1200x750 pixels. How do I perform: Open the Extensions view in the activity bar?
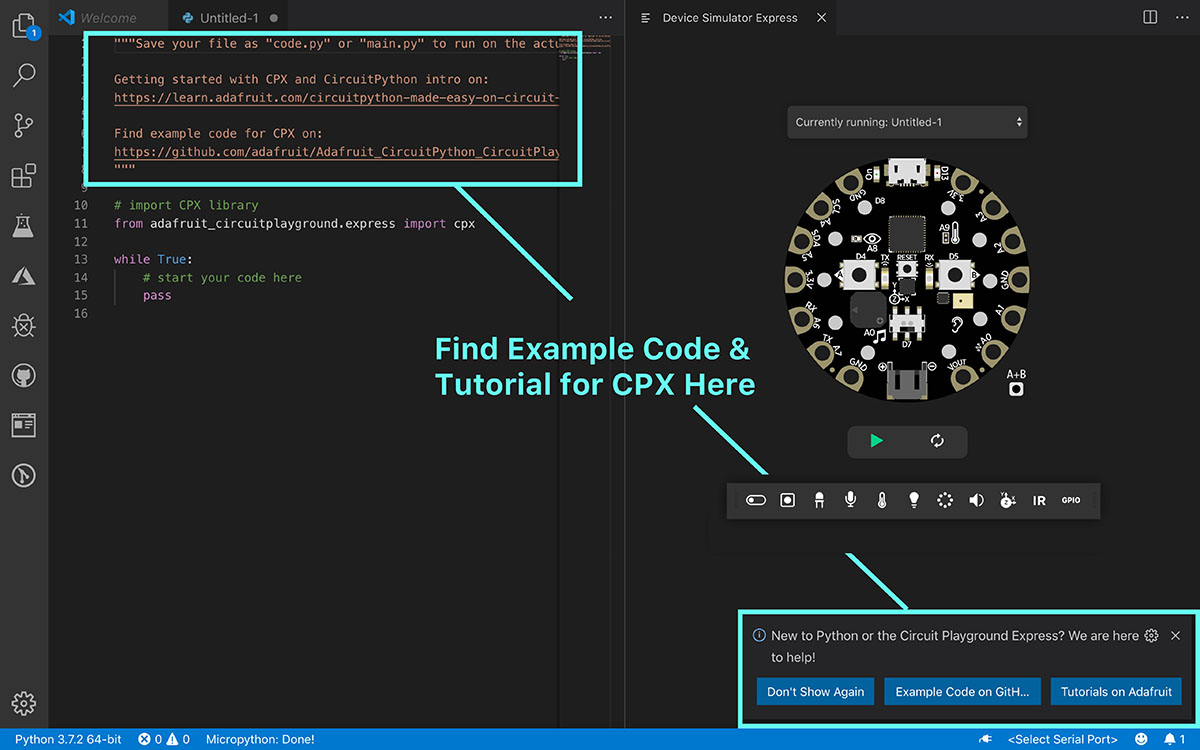[x=24, y=175]
